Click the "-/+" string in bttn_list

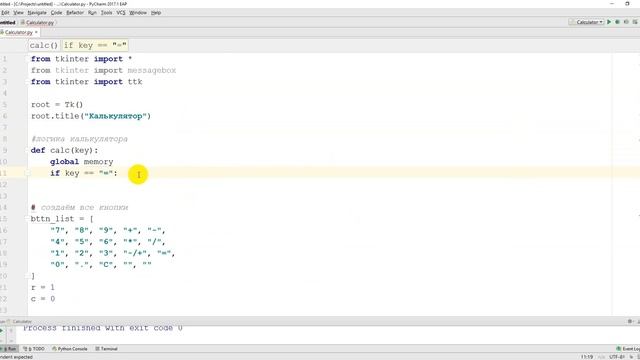point(135,253)
